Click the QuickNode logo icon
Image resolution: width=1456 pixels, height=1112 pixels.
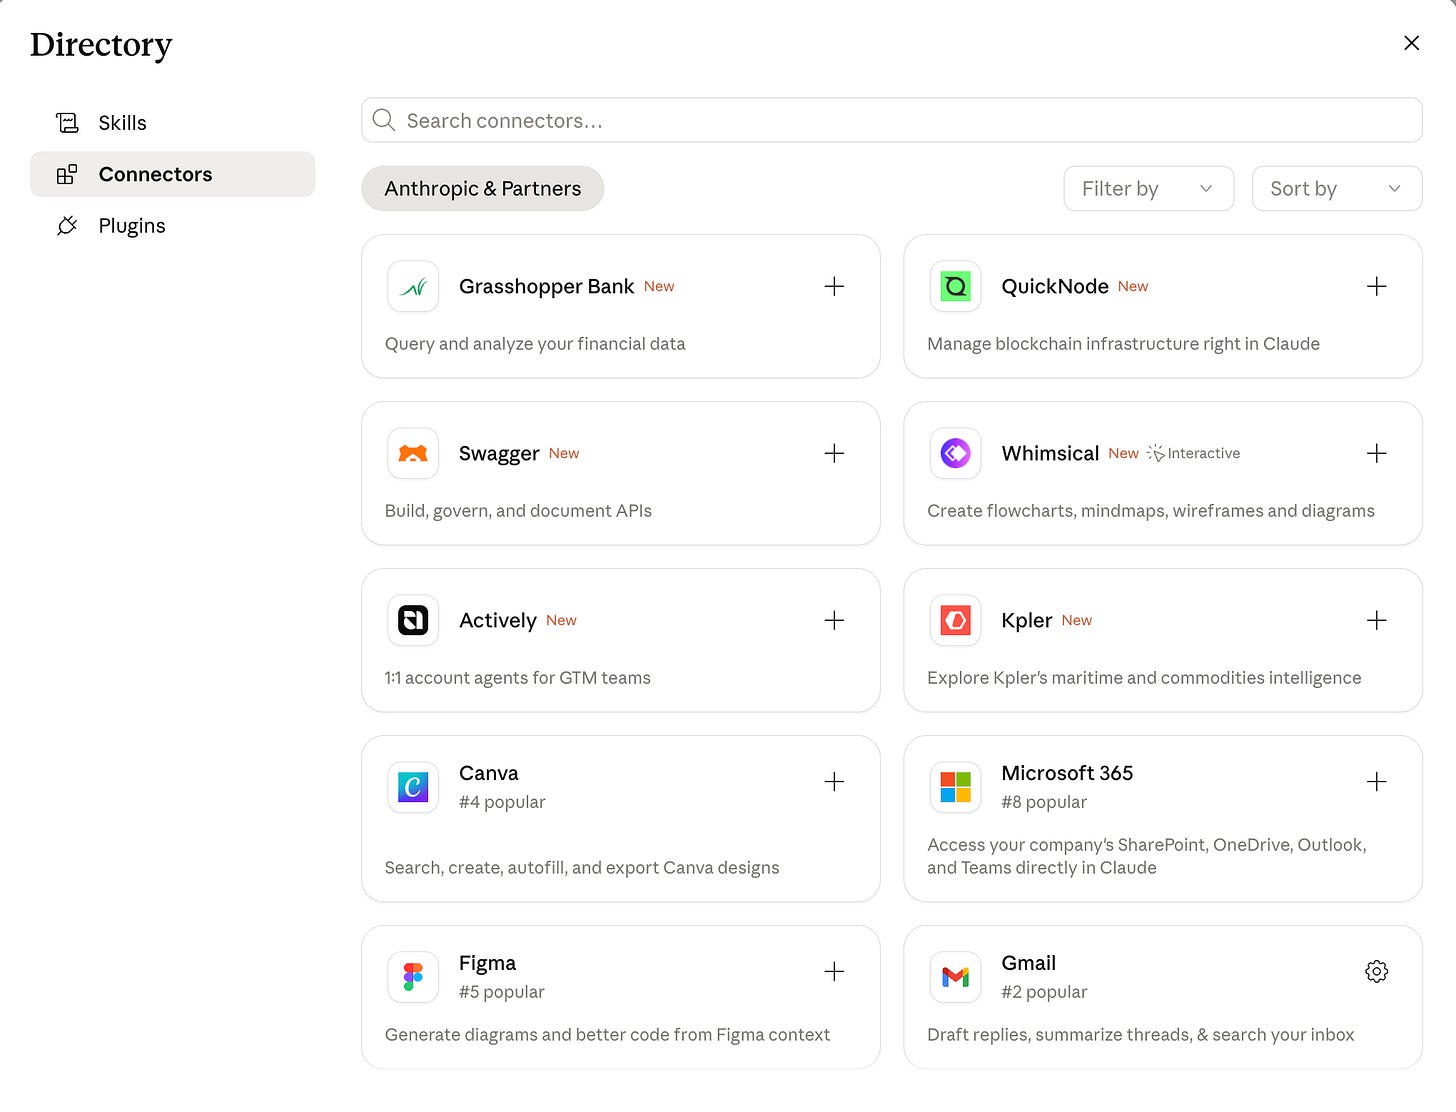click(x=955, y=287)
